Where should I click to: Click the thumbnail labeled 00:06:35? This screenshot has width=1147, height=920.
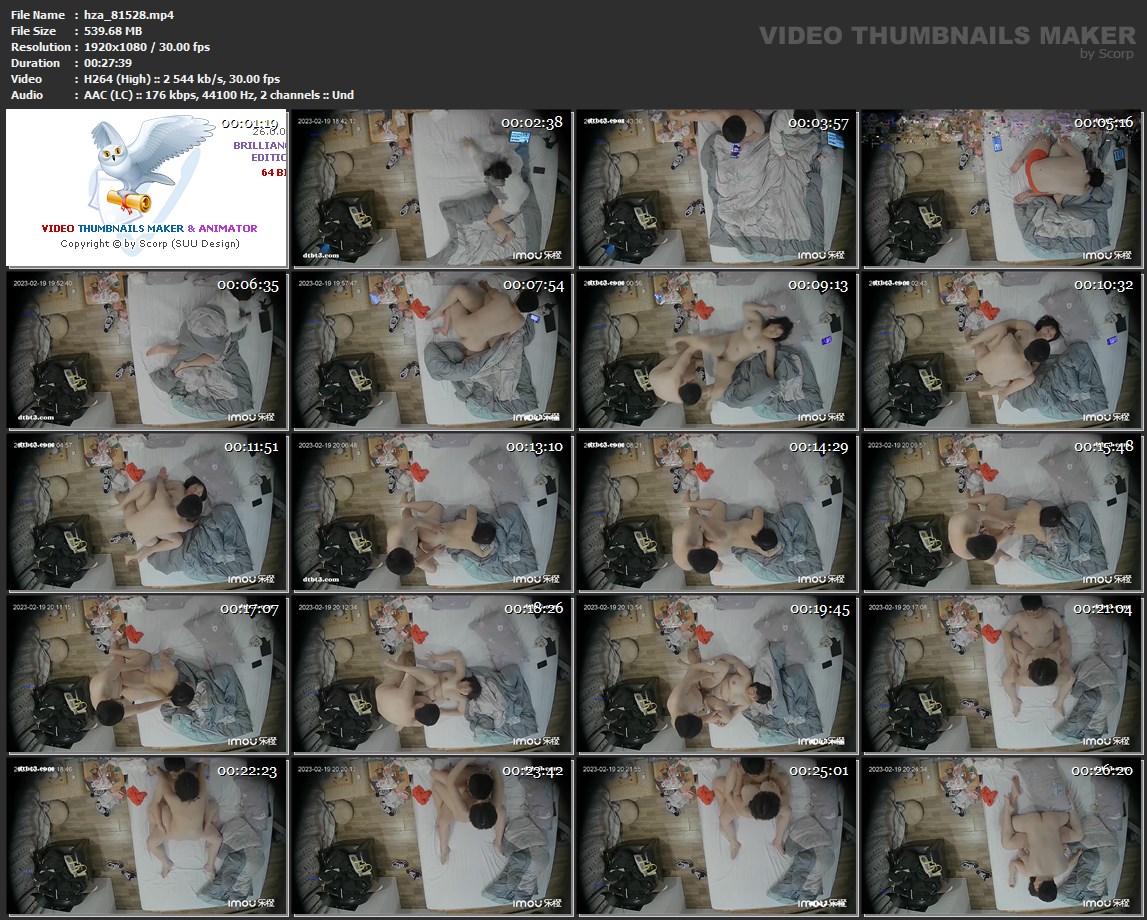click(x=146, y=349)
